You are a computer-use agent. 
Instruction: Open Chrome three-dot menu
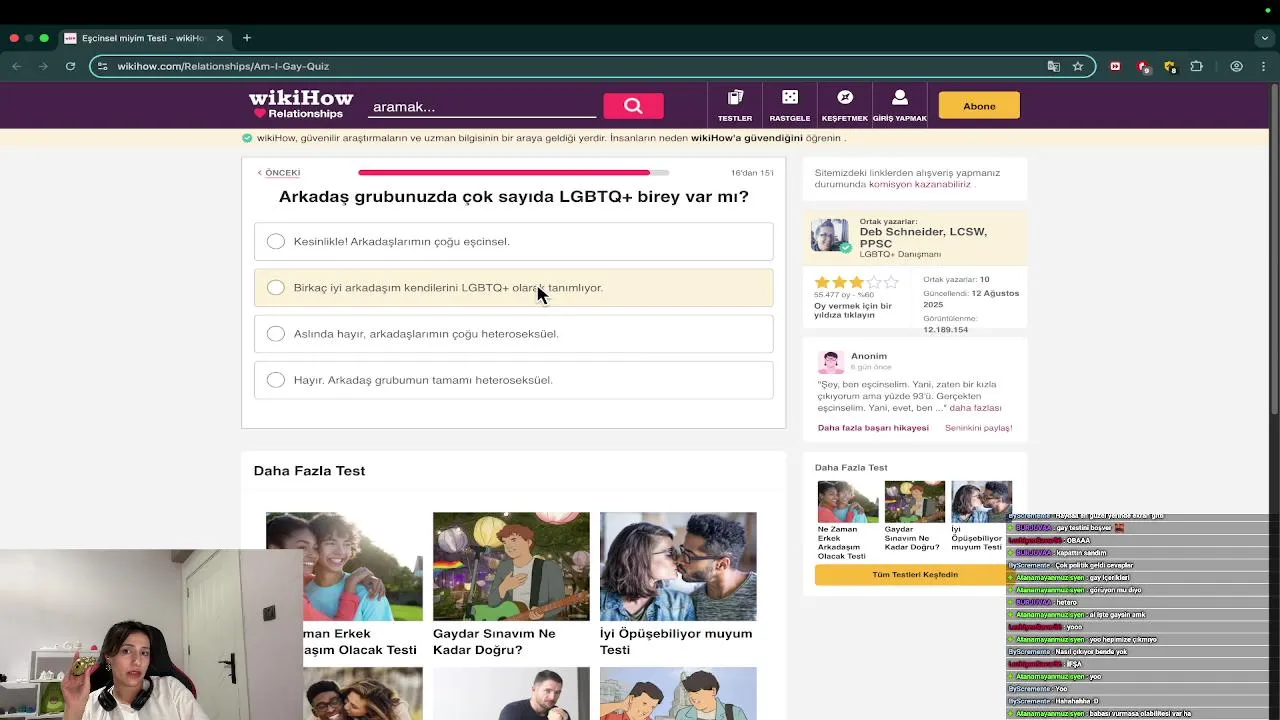pos(1263,66)
